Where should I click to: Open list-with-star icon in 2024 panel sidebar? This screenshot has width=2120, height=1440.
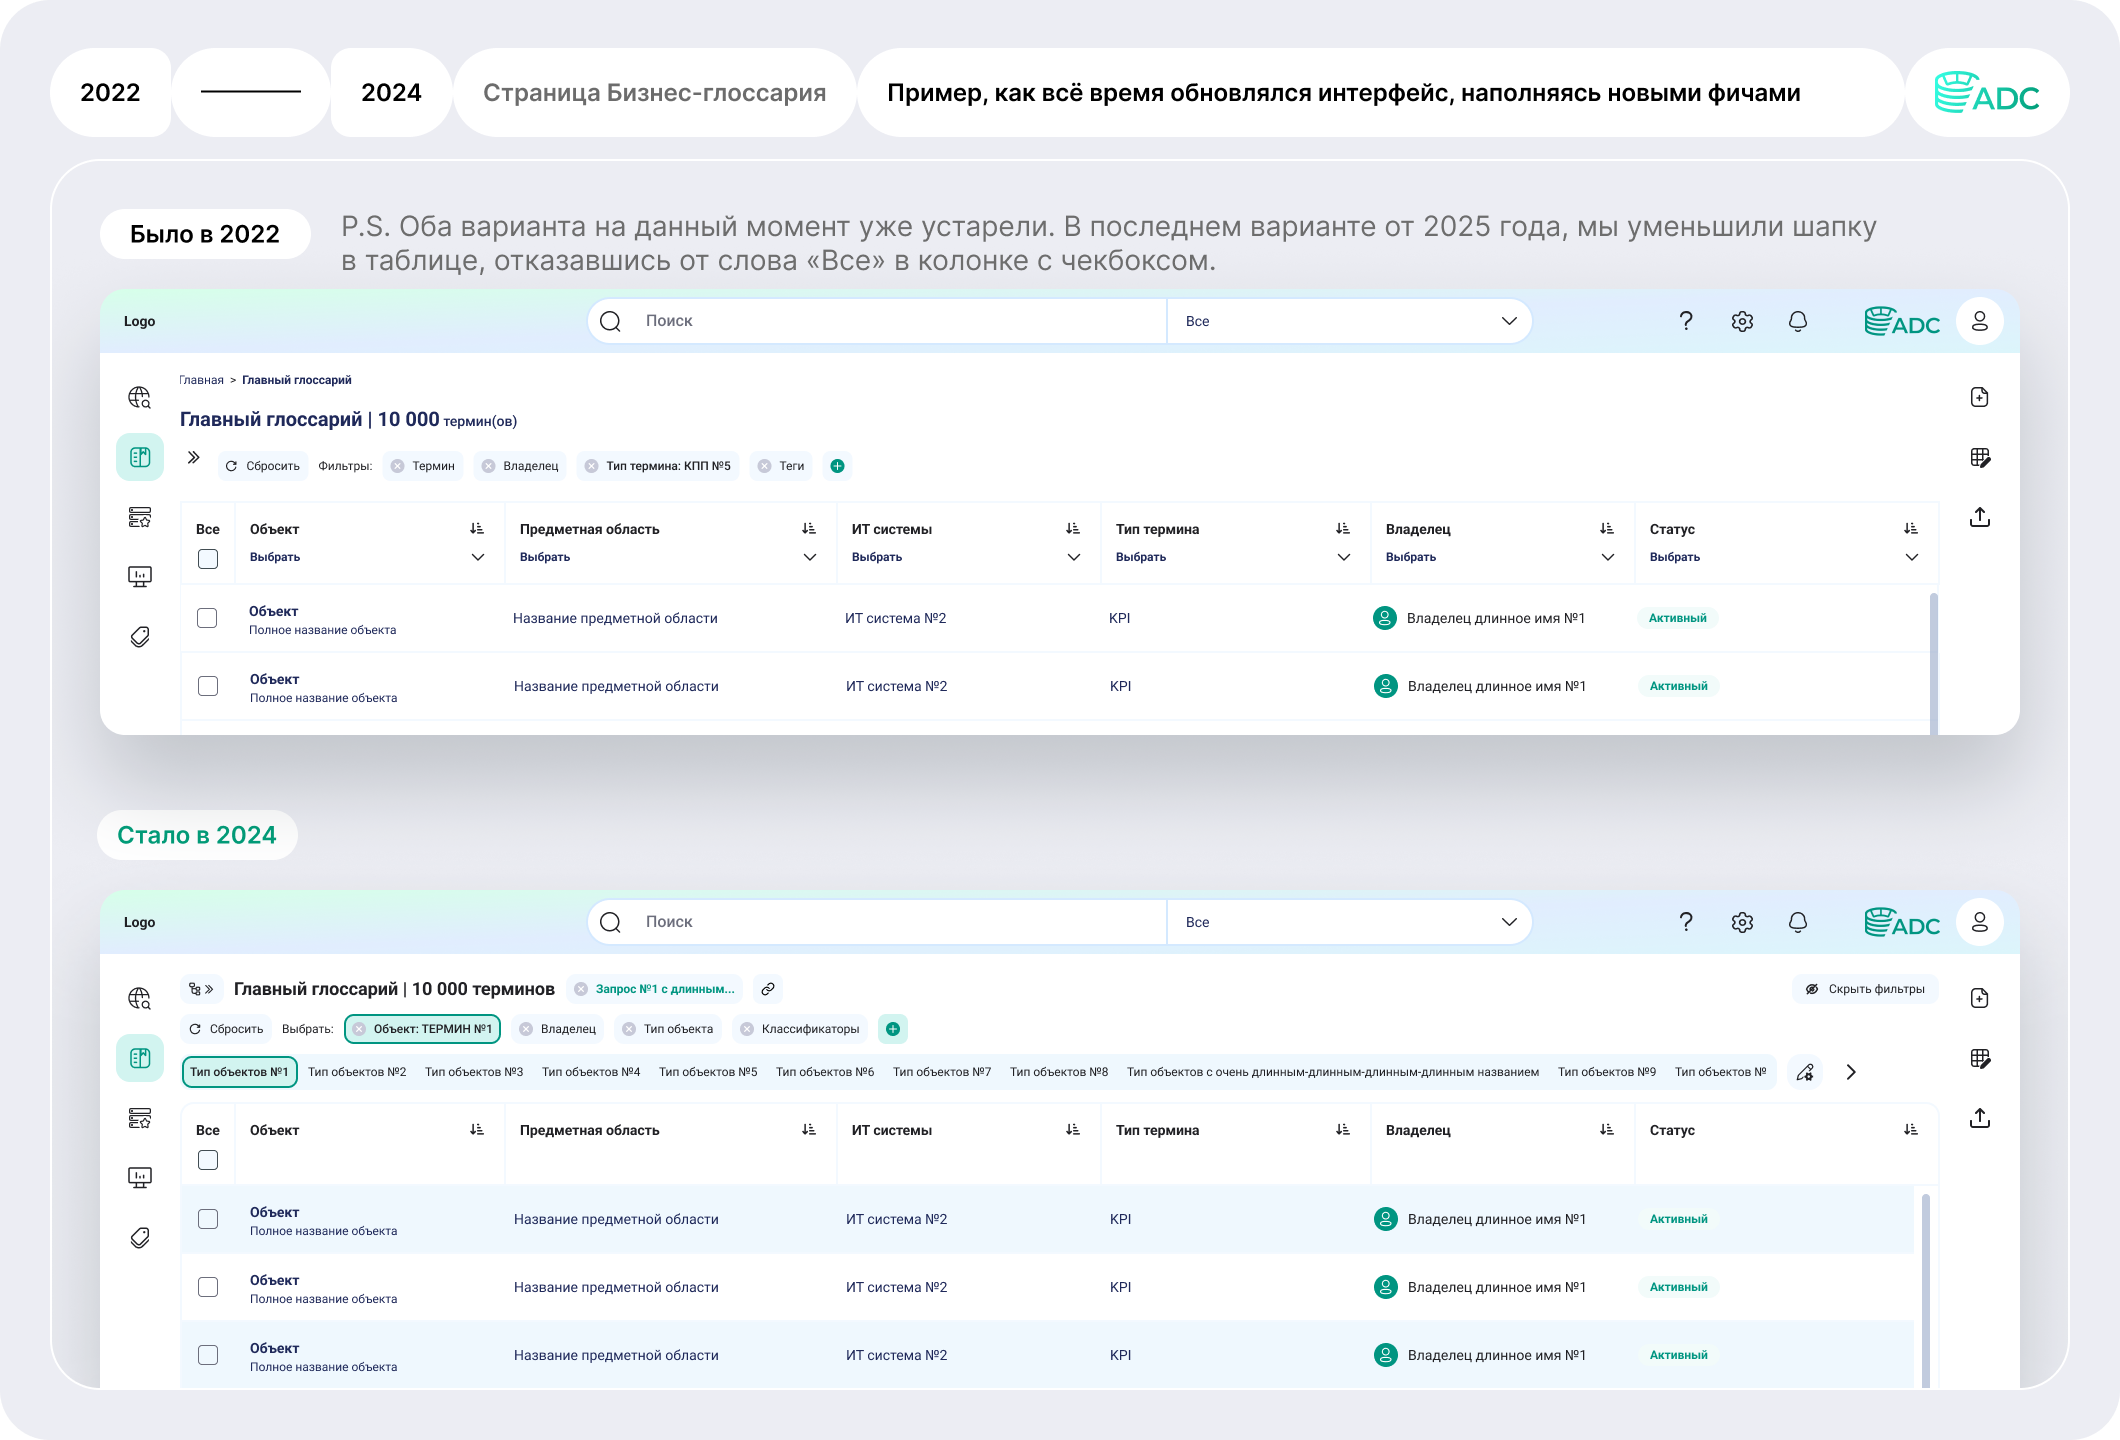pyautogui.click(x=140, y=1118)
